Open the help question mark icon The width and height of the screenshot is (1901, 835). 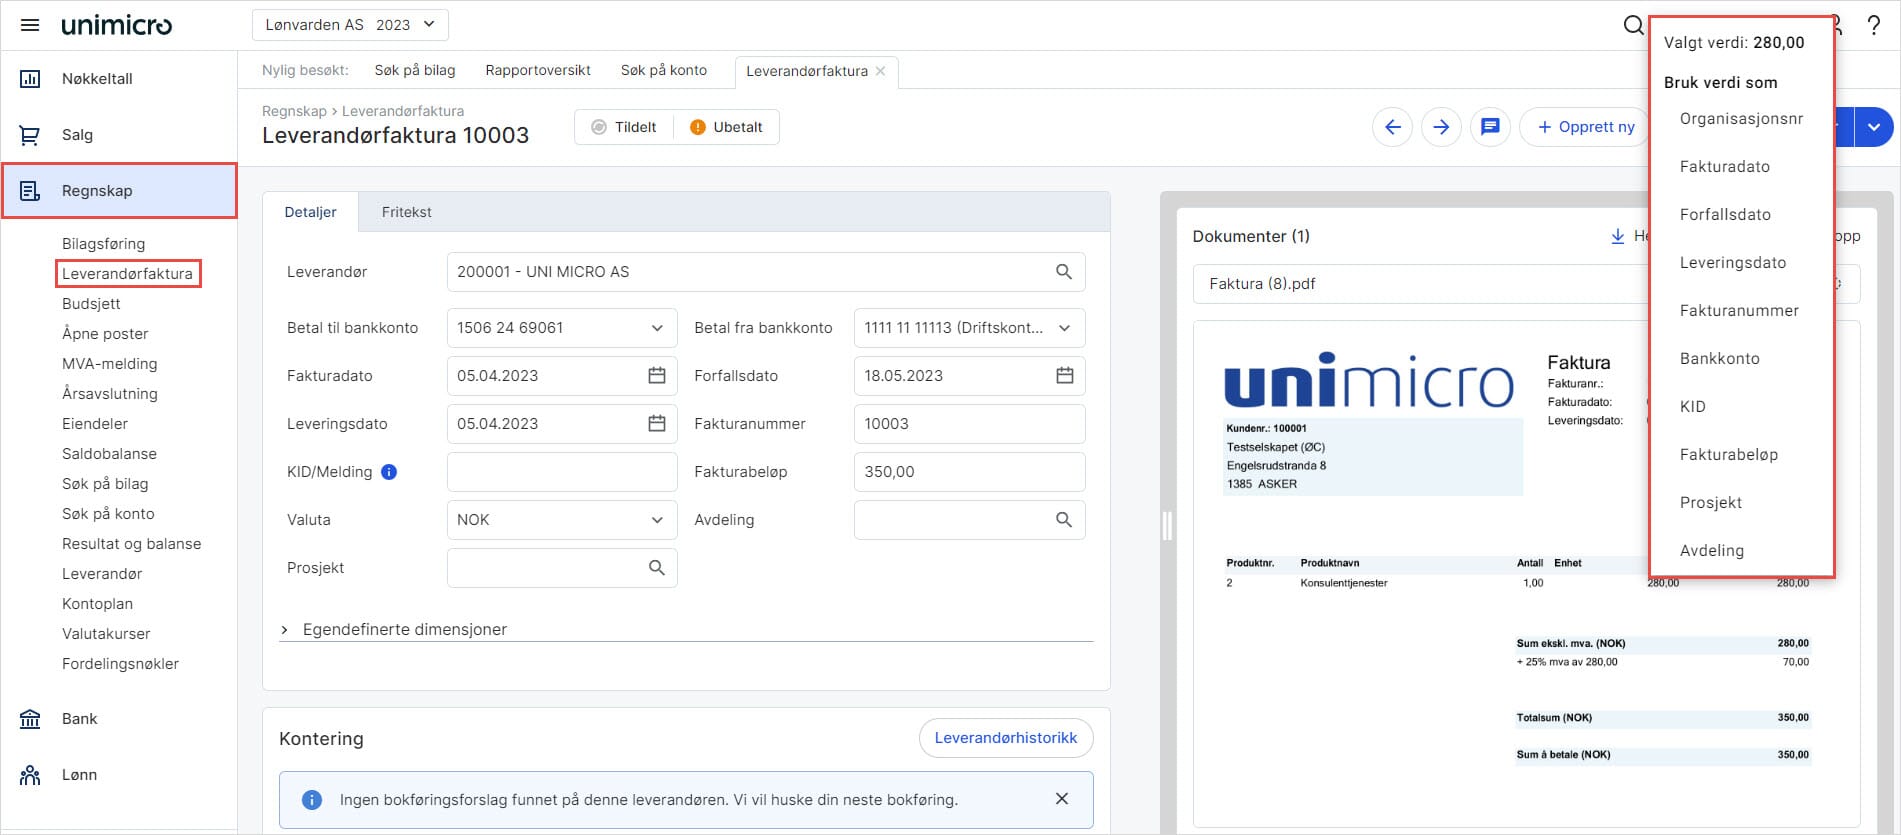click(1873, 26)
